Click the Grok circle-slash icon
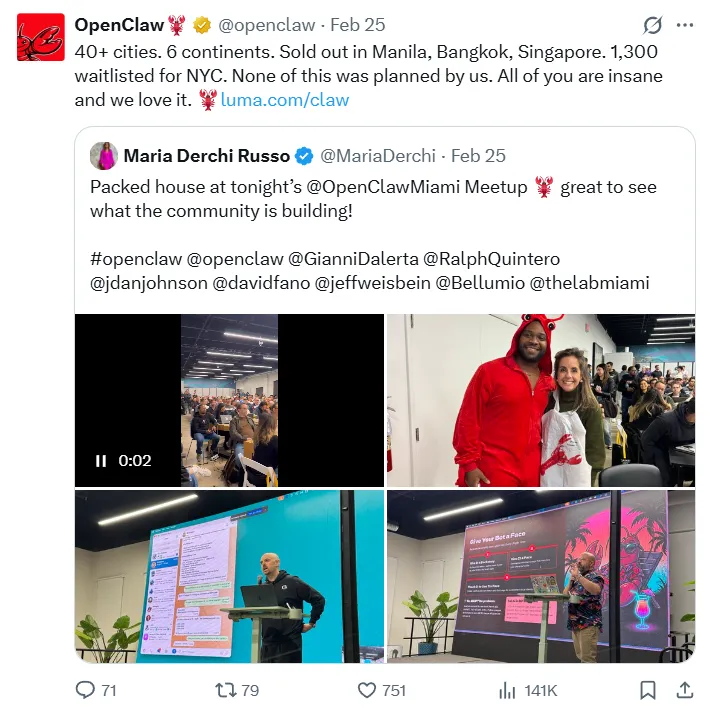The width and height of the screenshot is (712, 714). [x=652, y=25]
